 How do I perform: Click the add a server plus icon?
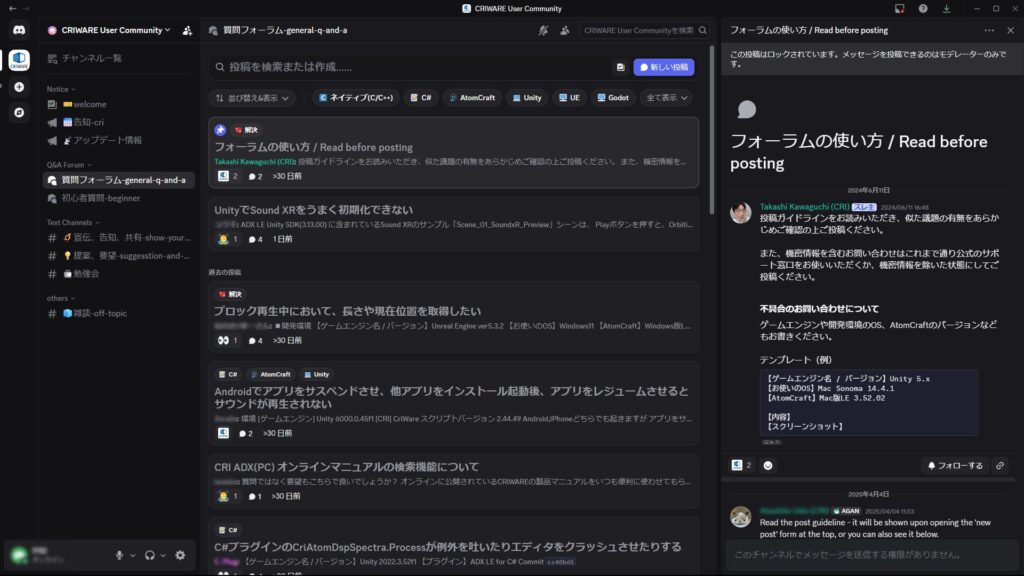point(19,87)
